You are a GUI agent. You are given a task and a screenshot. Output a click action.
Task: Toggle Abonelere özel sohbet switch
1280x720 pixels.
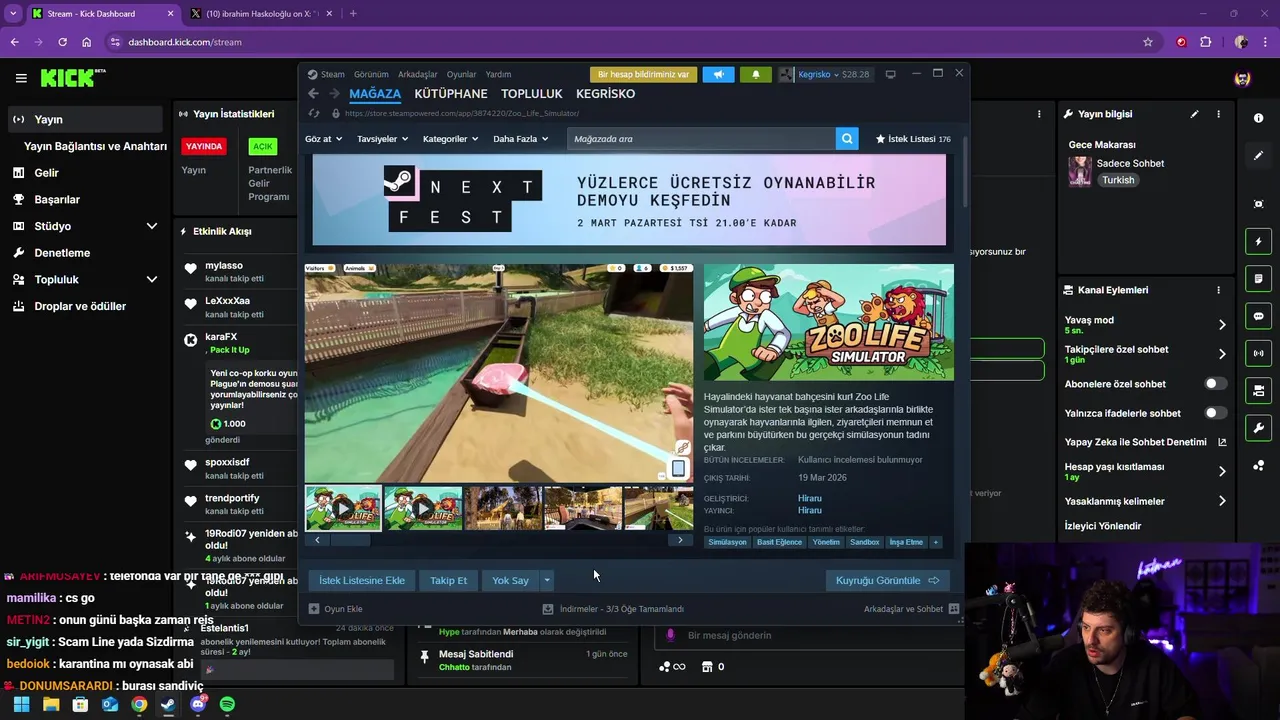tap(1215, 384)
